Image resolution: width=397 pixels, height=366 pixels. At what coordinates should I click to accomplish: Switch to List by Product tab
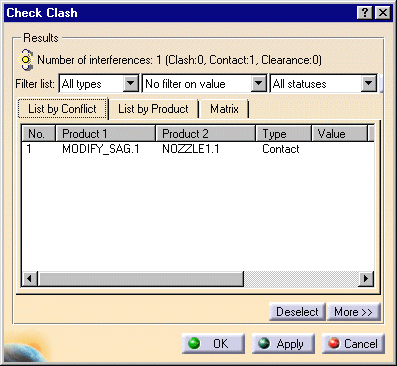153,109
